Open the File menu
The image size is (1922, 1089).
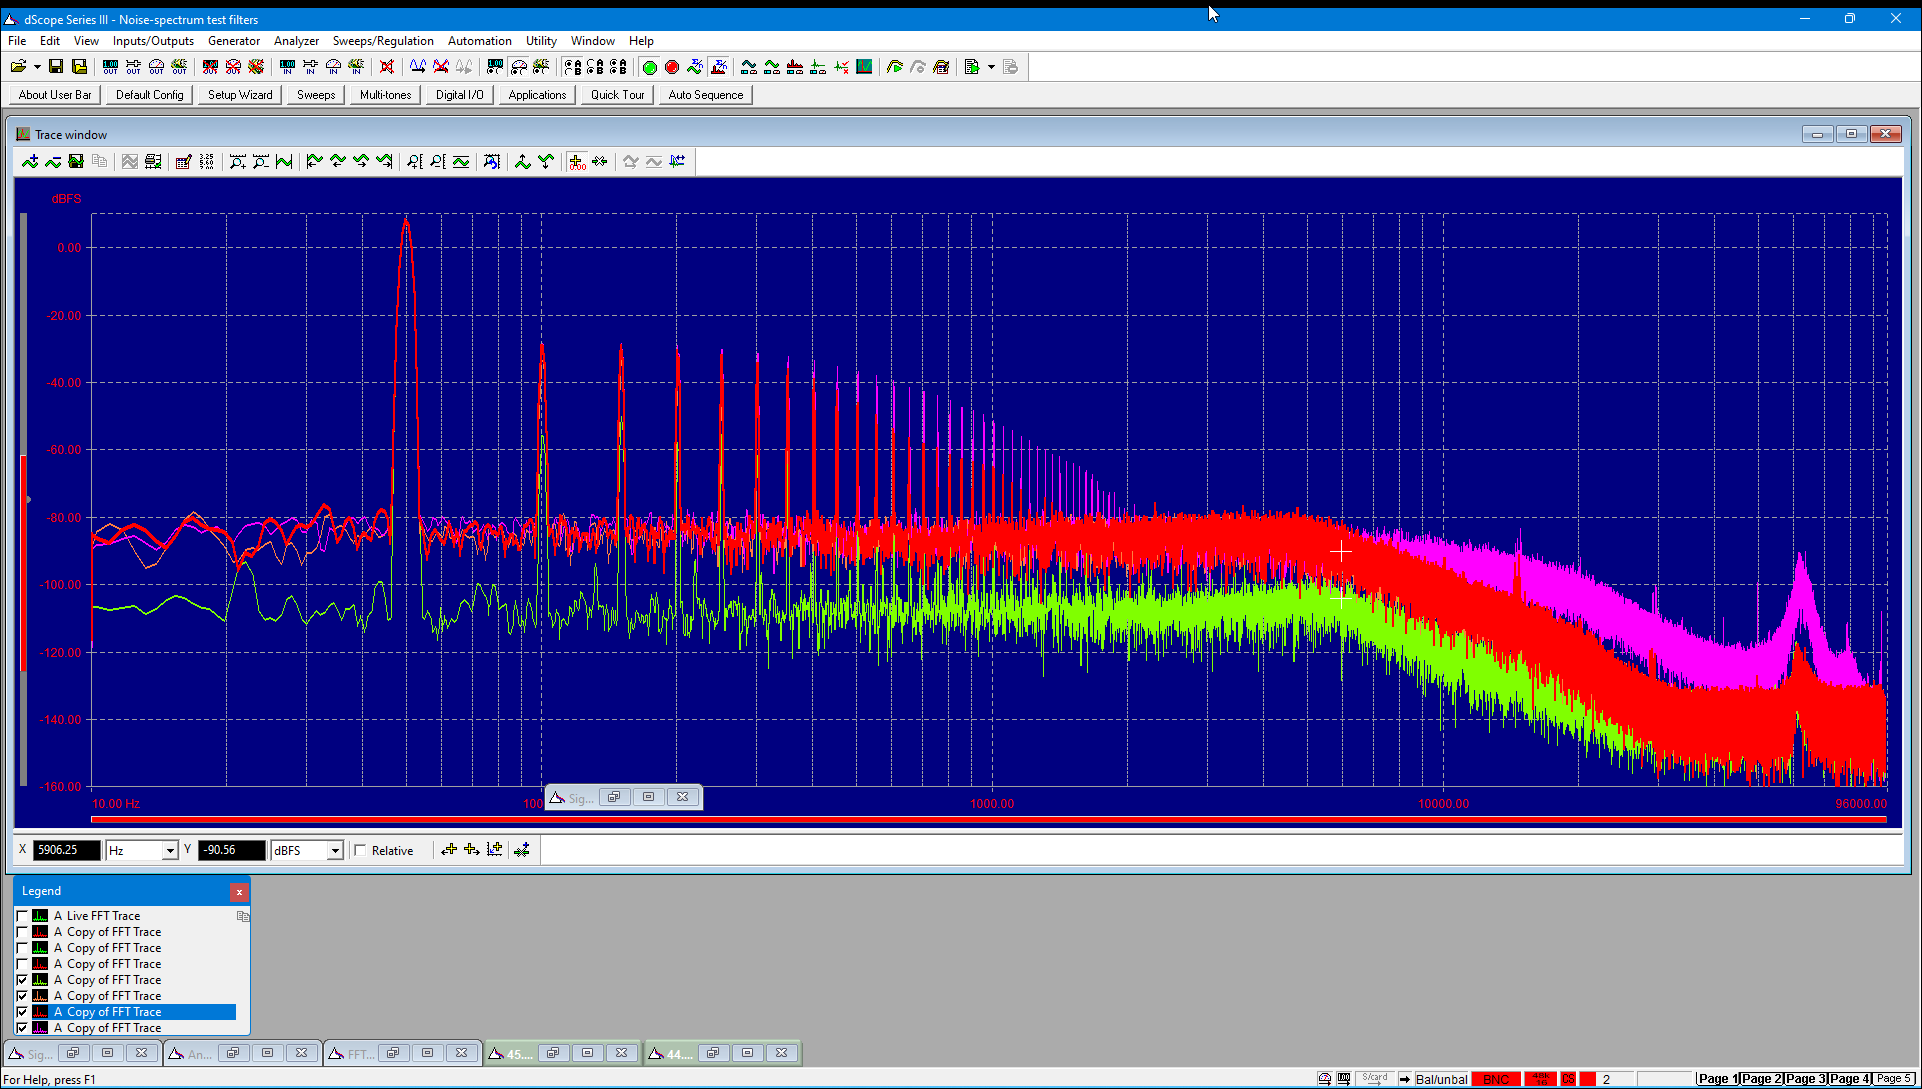click(17, 41)
